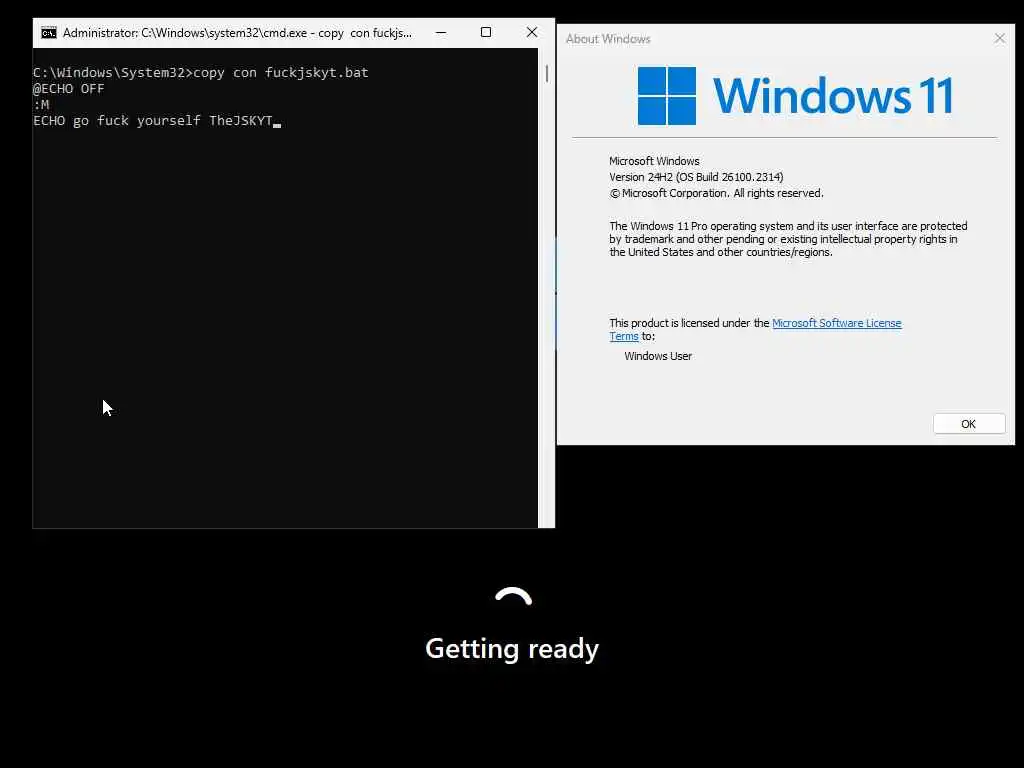Click the 'Getting ready' text
The image size is (1024, 768).
point(512,649)
